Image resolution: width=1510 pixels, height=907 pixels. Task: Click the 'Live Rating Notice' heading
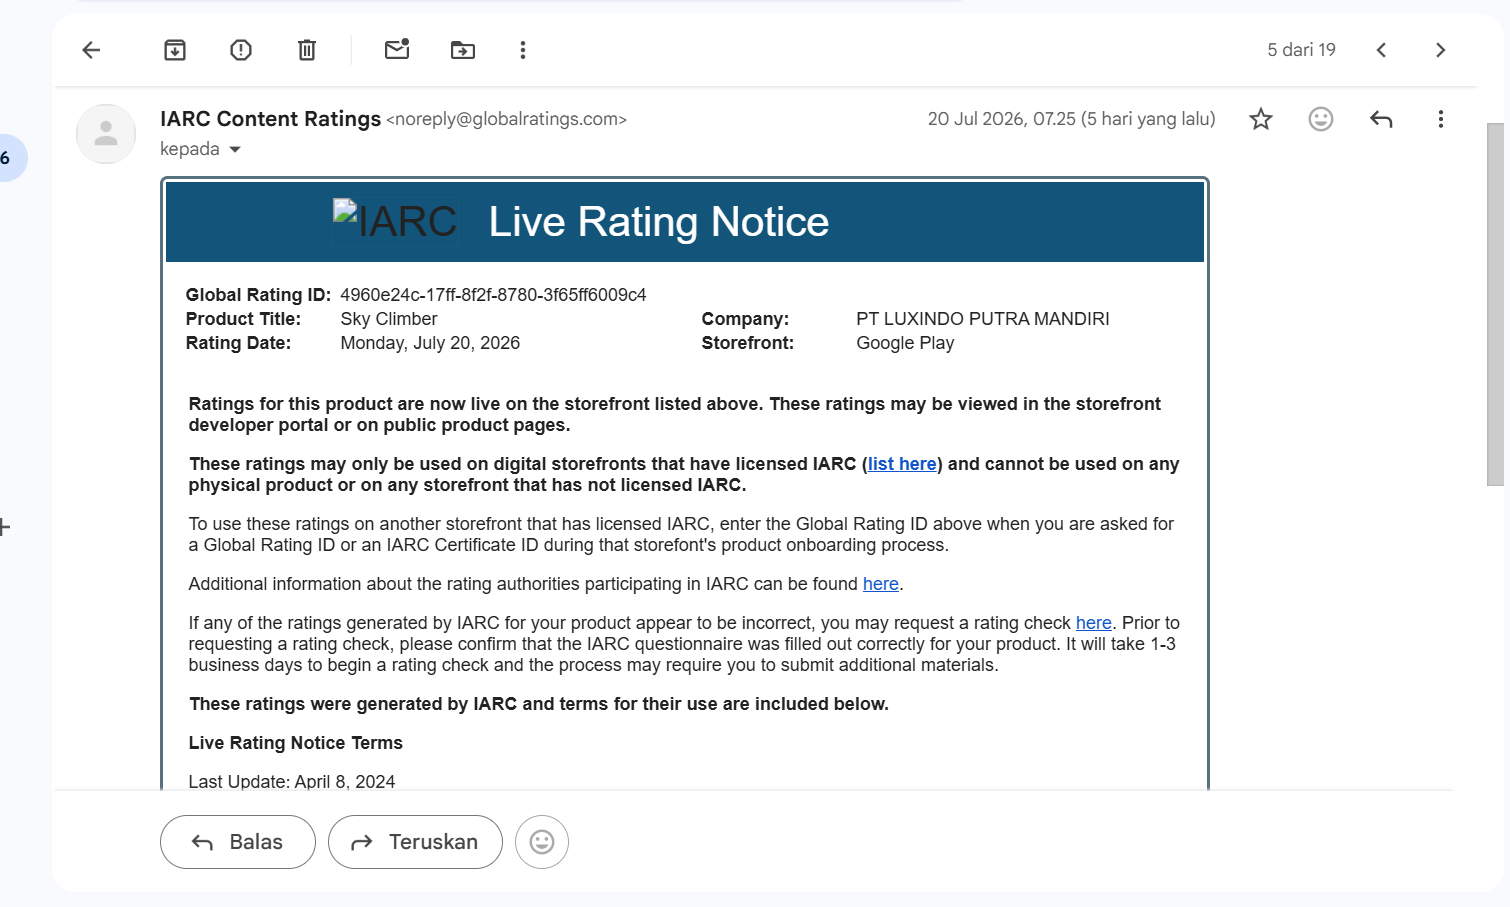pos(659,222)
